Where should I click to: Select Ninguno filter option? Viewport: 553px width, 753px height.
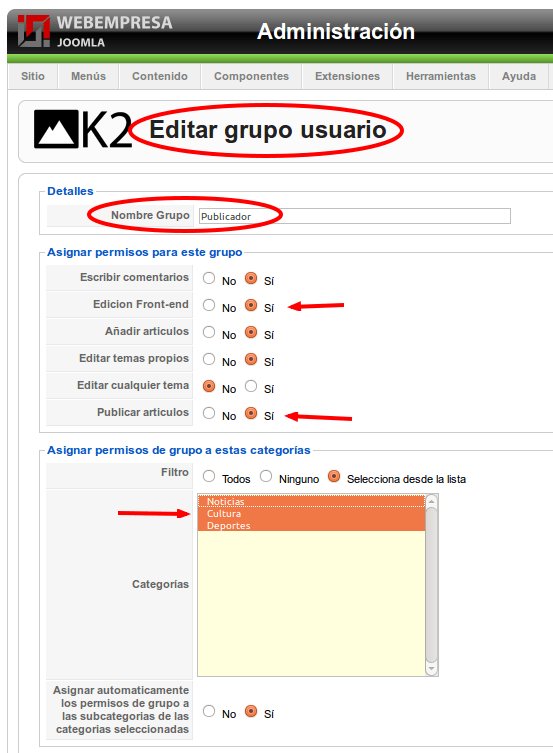[266, 476]
